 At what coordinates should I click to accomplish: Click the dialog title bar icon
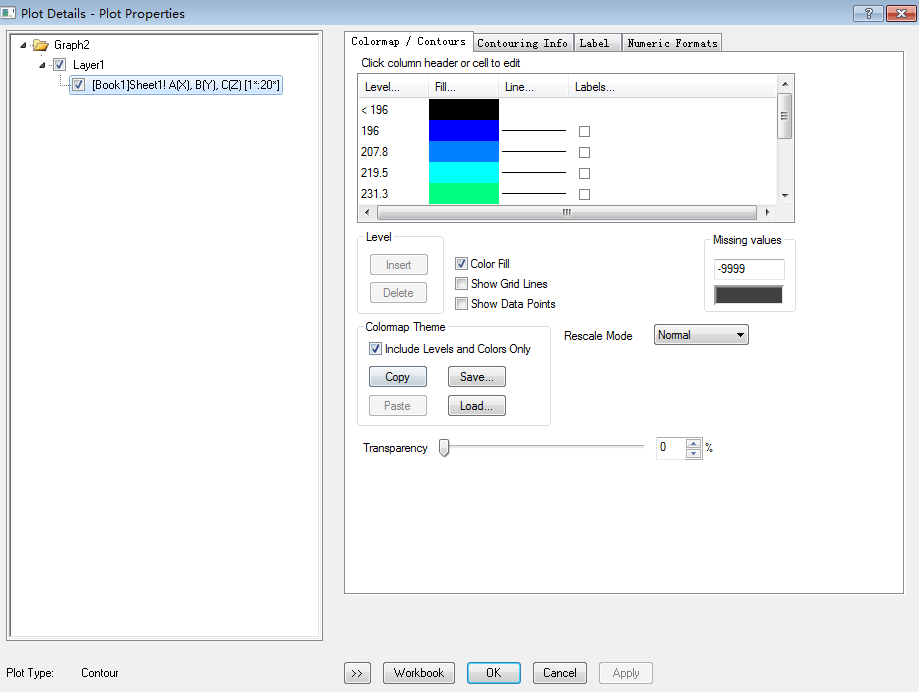pos(9,13)
